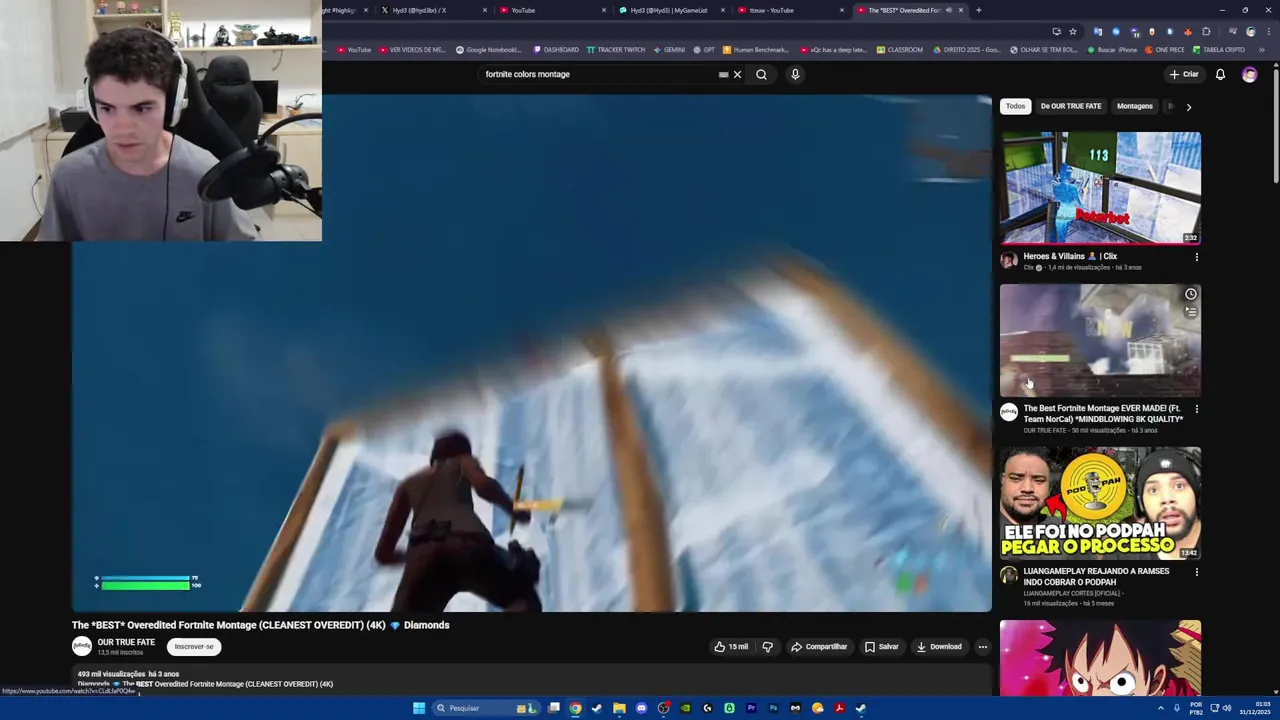Open the OUR TRUE FATE channel name link

click(126, 642)
